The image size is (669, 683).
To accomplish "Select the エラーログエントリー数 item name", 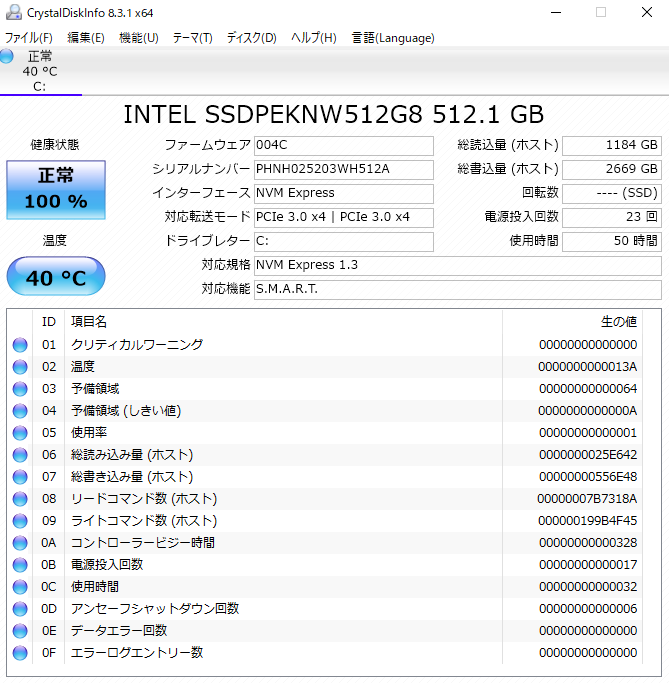I will (137, 653).
